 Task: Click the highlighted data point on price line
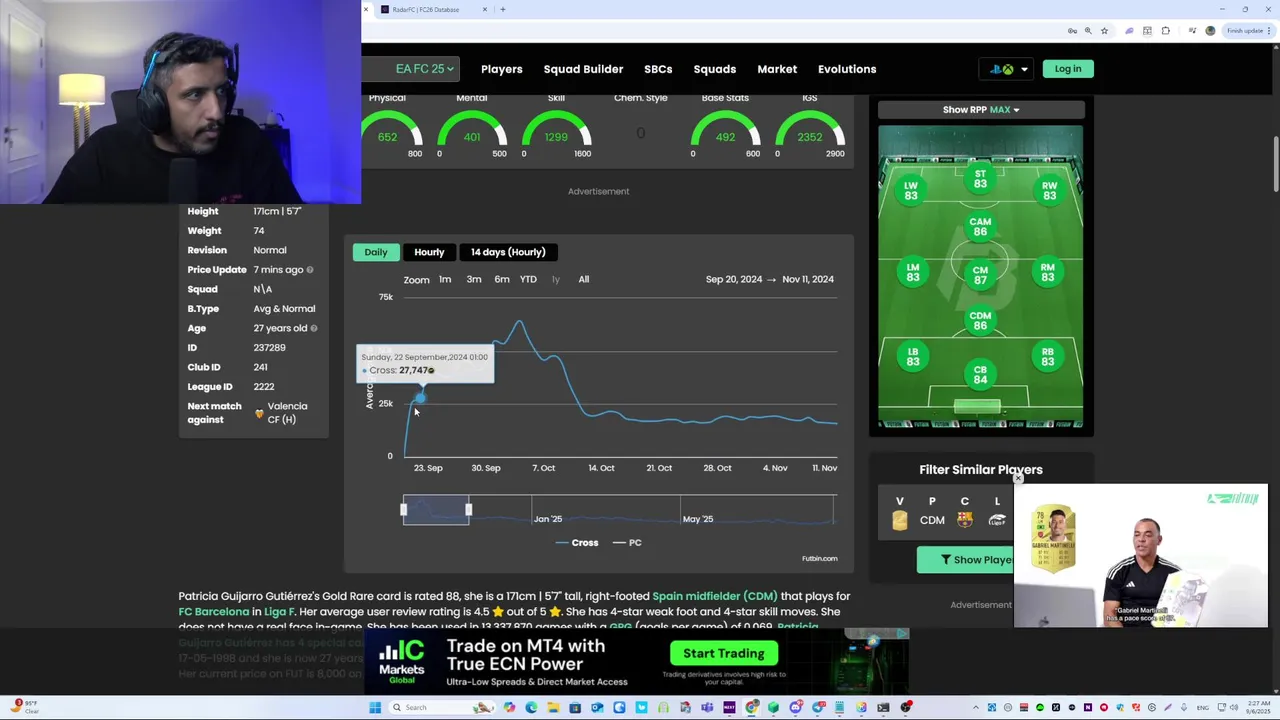click(420, 398)
